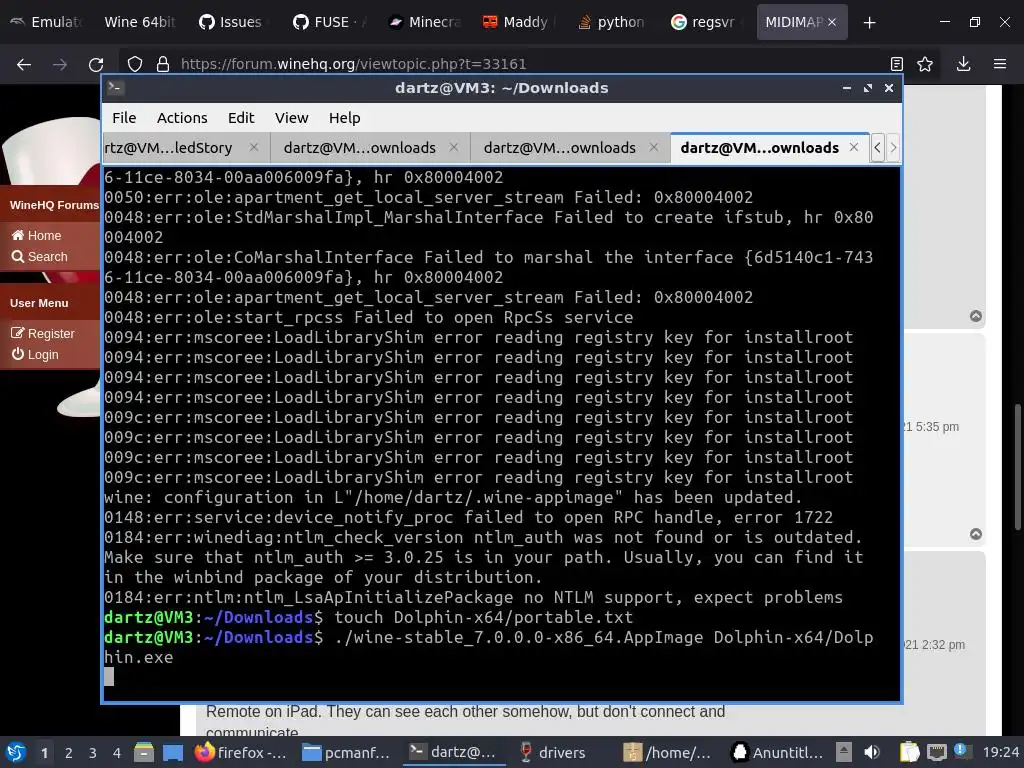Image resolution: width=1024 pixels, height=768 pixels.
Task: Open the Search link on WineHQ forum
Action: coord(39,257)
